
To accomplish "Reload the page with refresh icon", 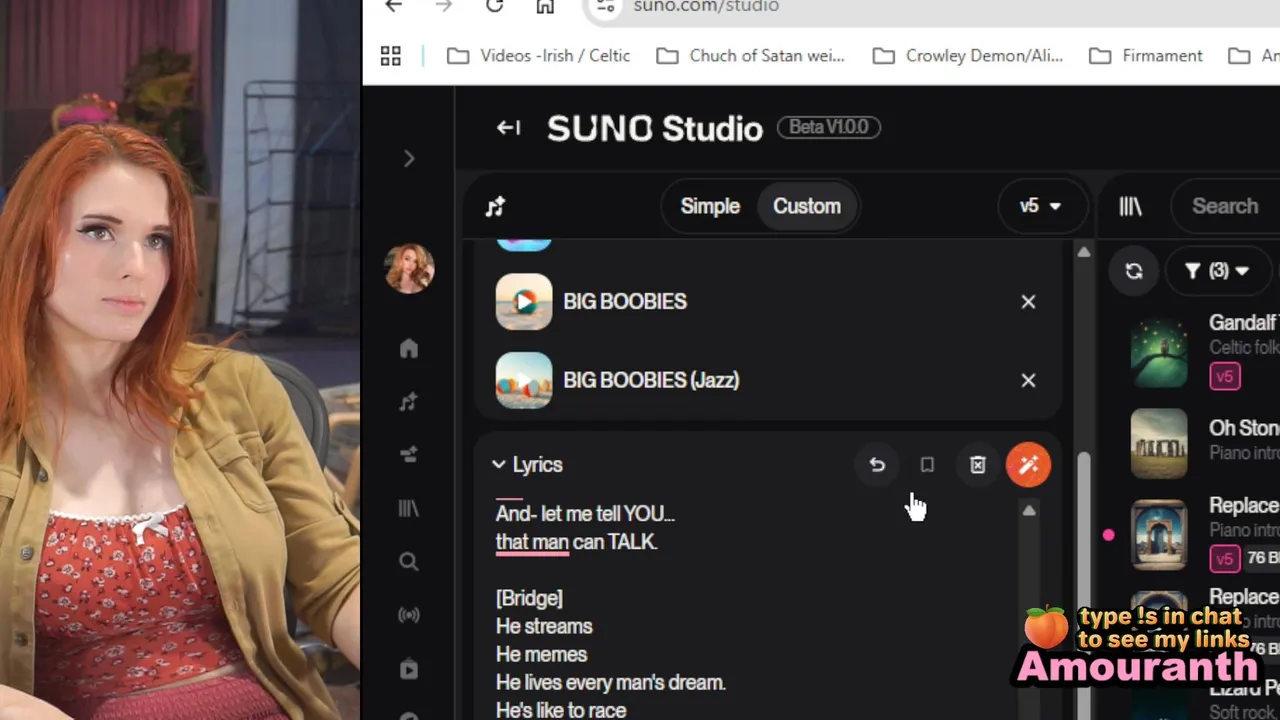I will pos(494,6).
